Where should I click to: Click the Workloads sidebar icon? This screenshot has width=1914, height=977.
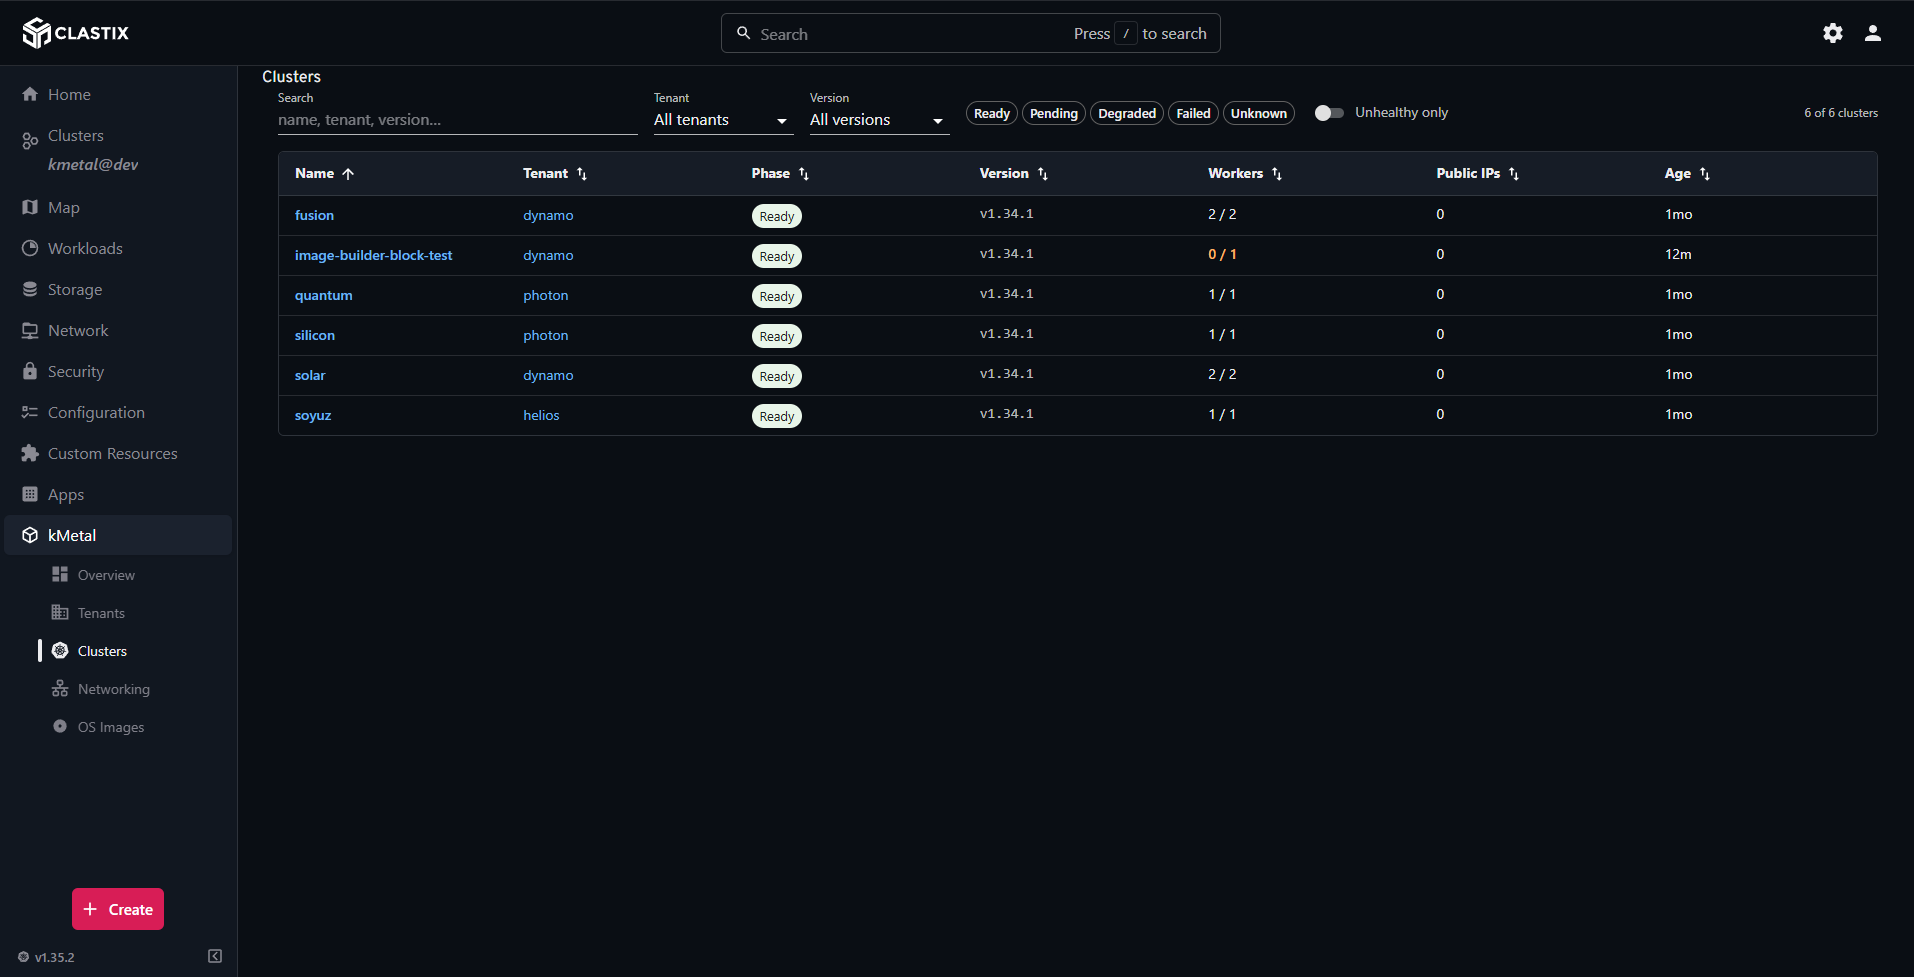30,248
